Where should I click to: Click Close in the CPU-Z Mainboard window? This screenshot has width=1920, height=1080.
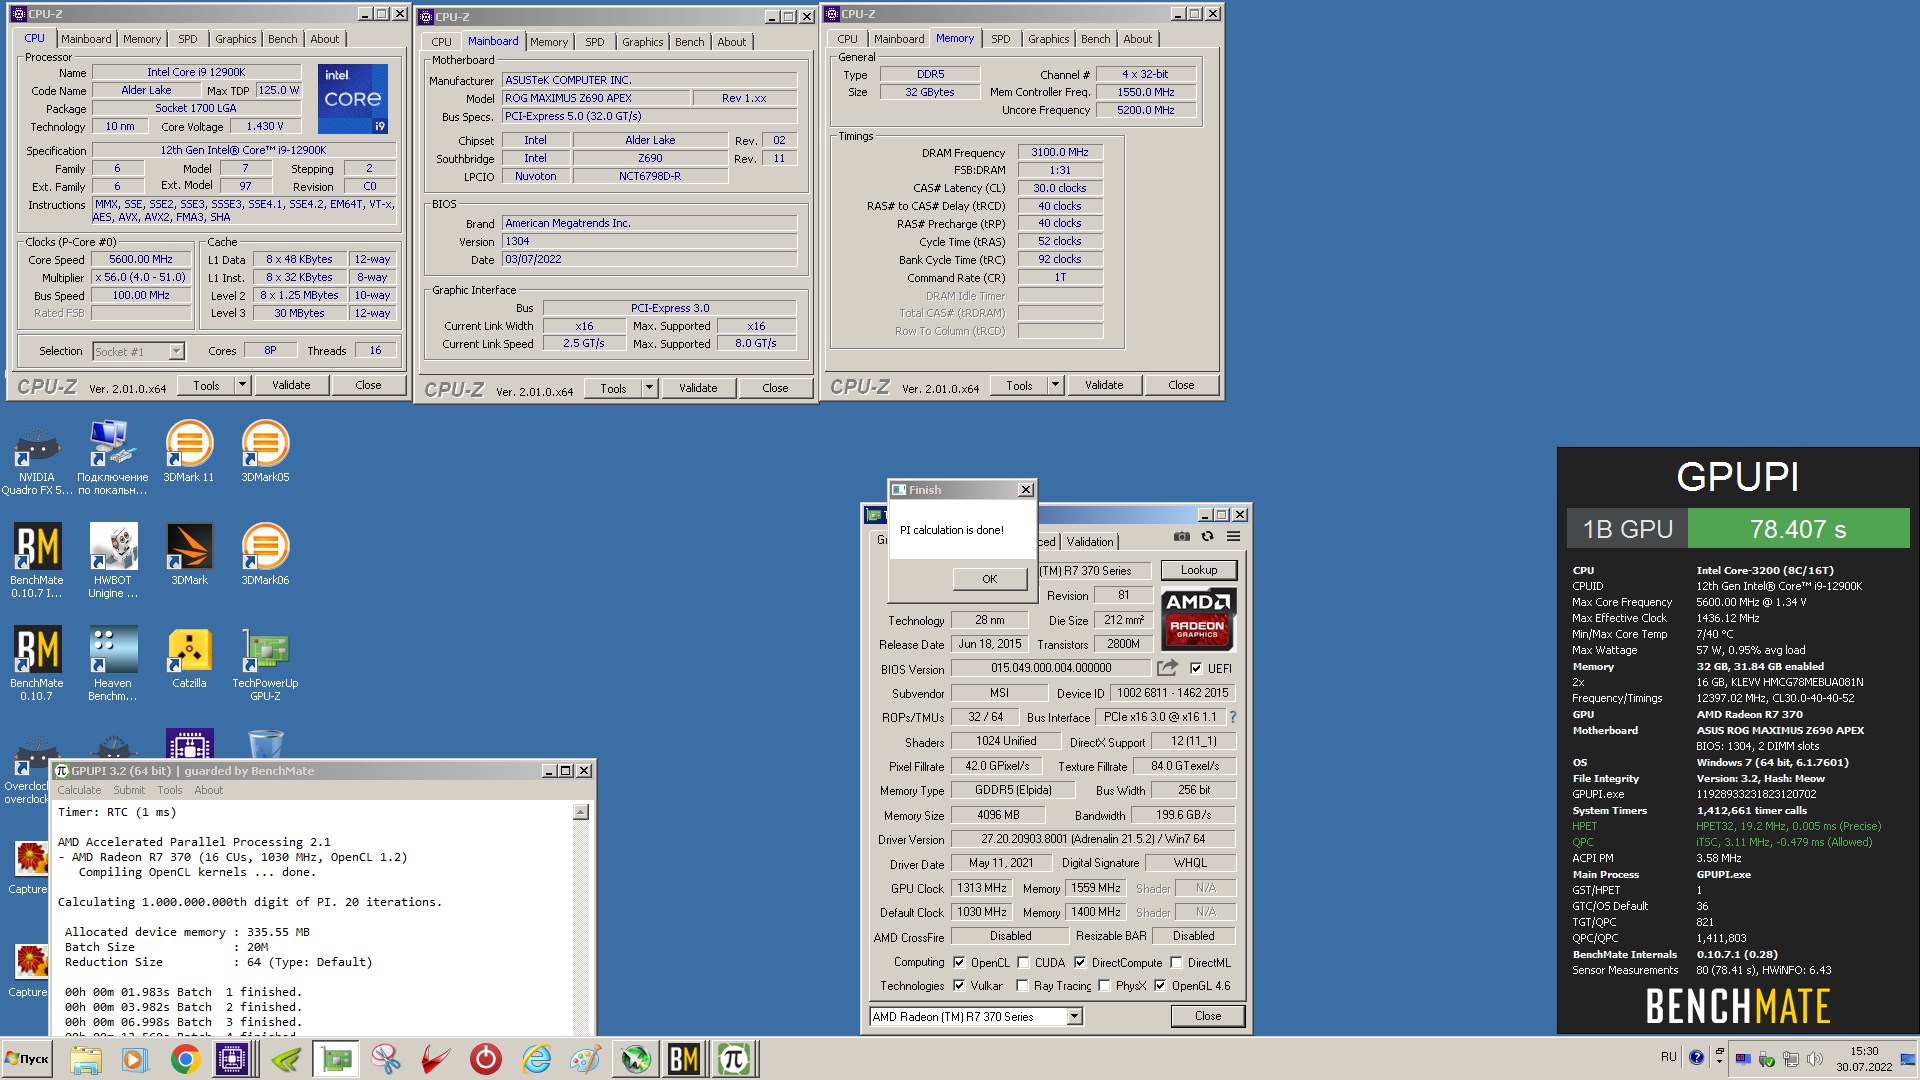tap(775, 388)
